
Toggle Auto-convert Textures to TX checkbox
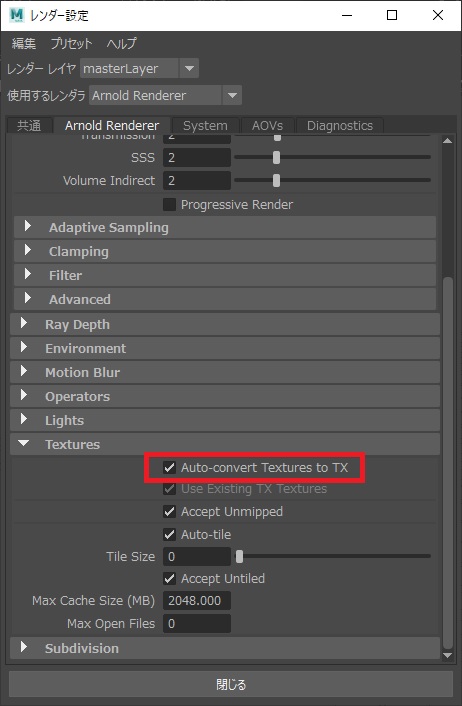pyautogui.click(x=169, y=467)
